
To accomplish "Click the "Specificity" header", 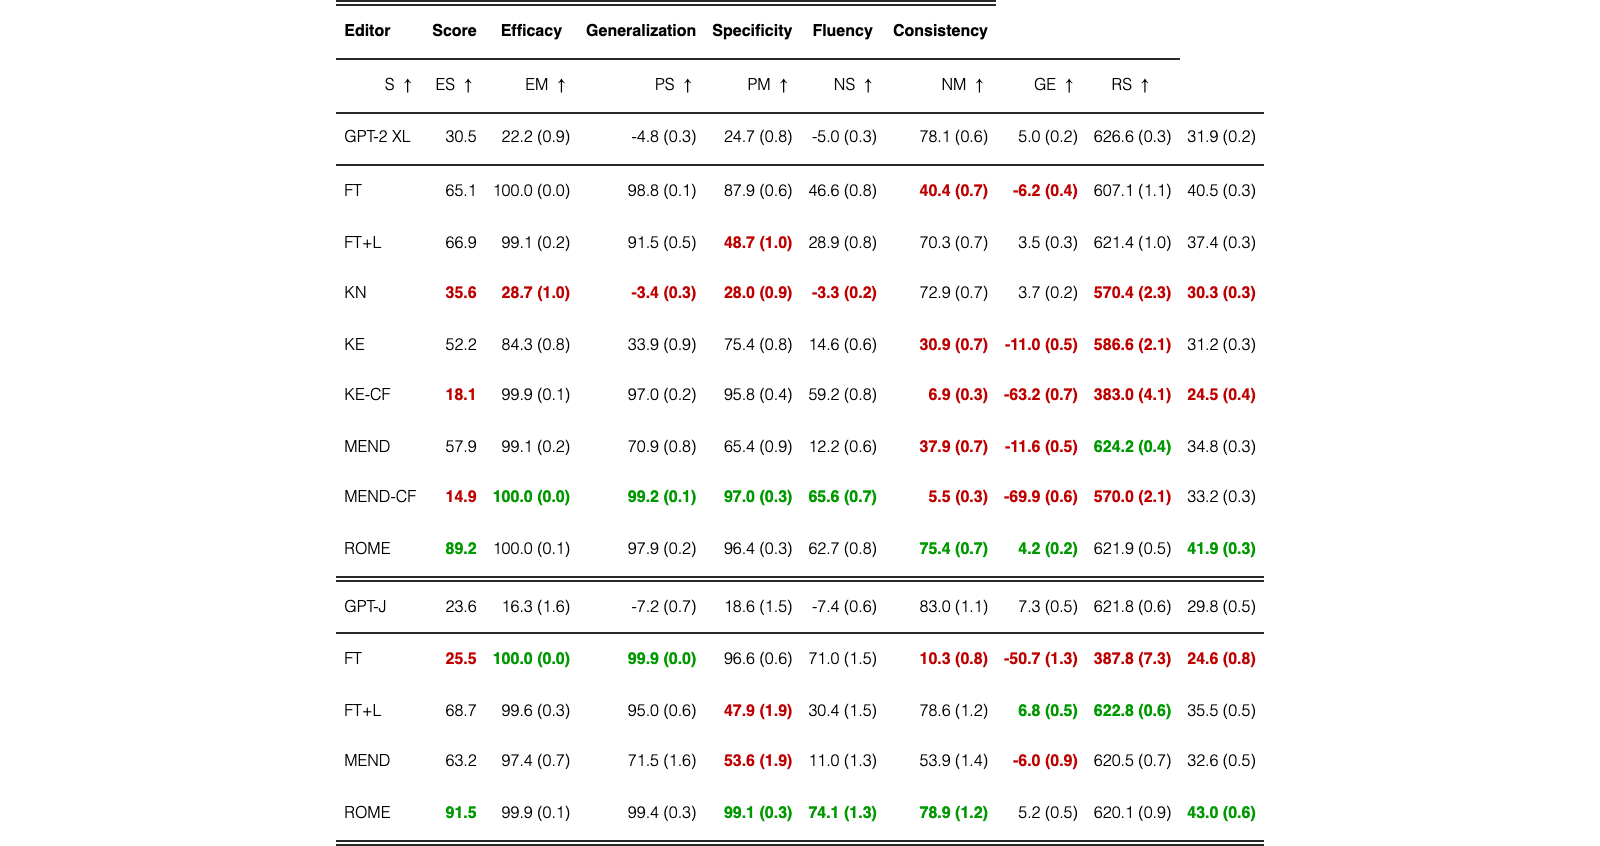I will click(752, 31).
